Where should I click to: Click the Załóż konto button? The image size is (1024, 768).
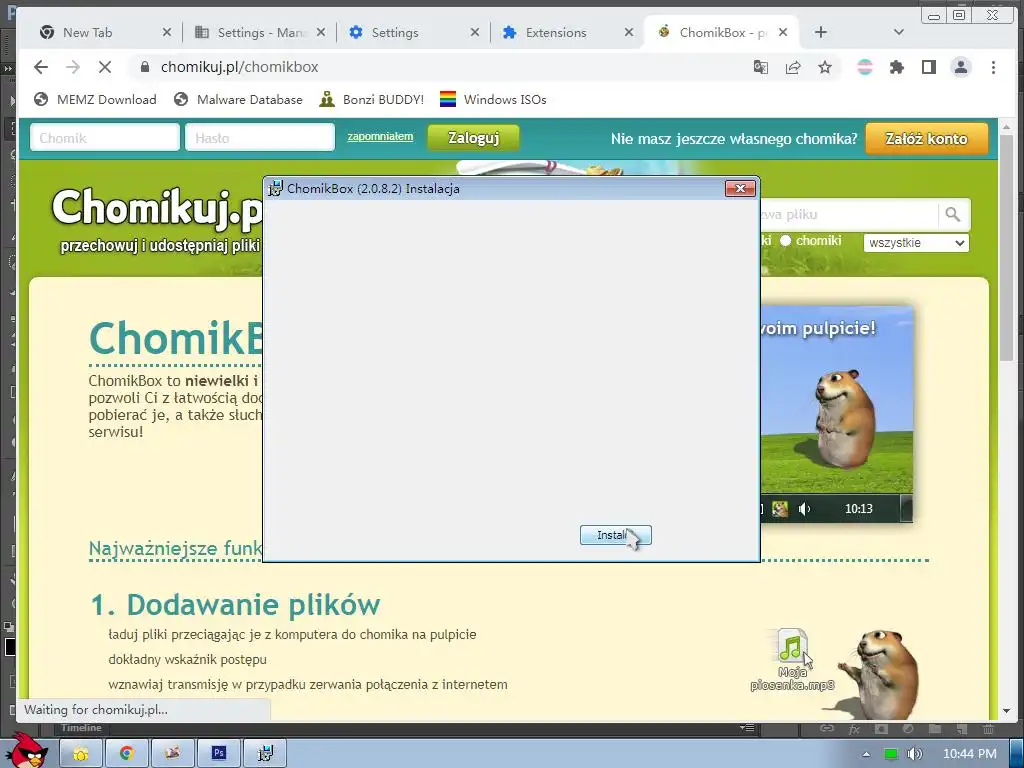(927, 138)
